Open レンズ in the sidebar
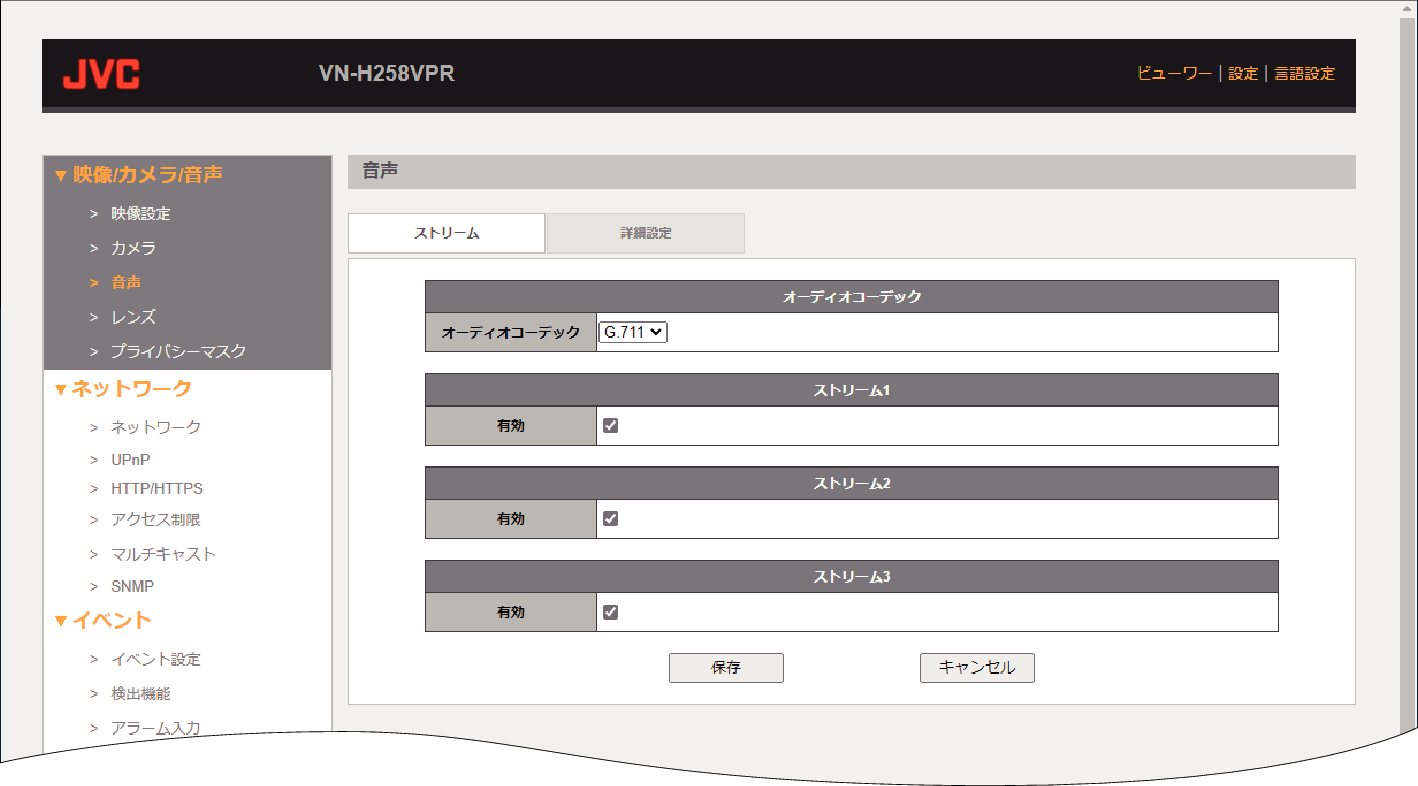 click(133, 317)
